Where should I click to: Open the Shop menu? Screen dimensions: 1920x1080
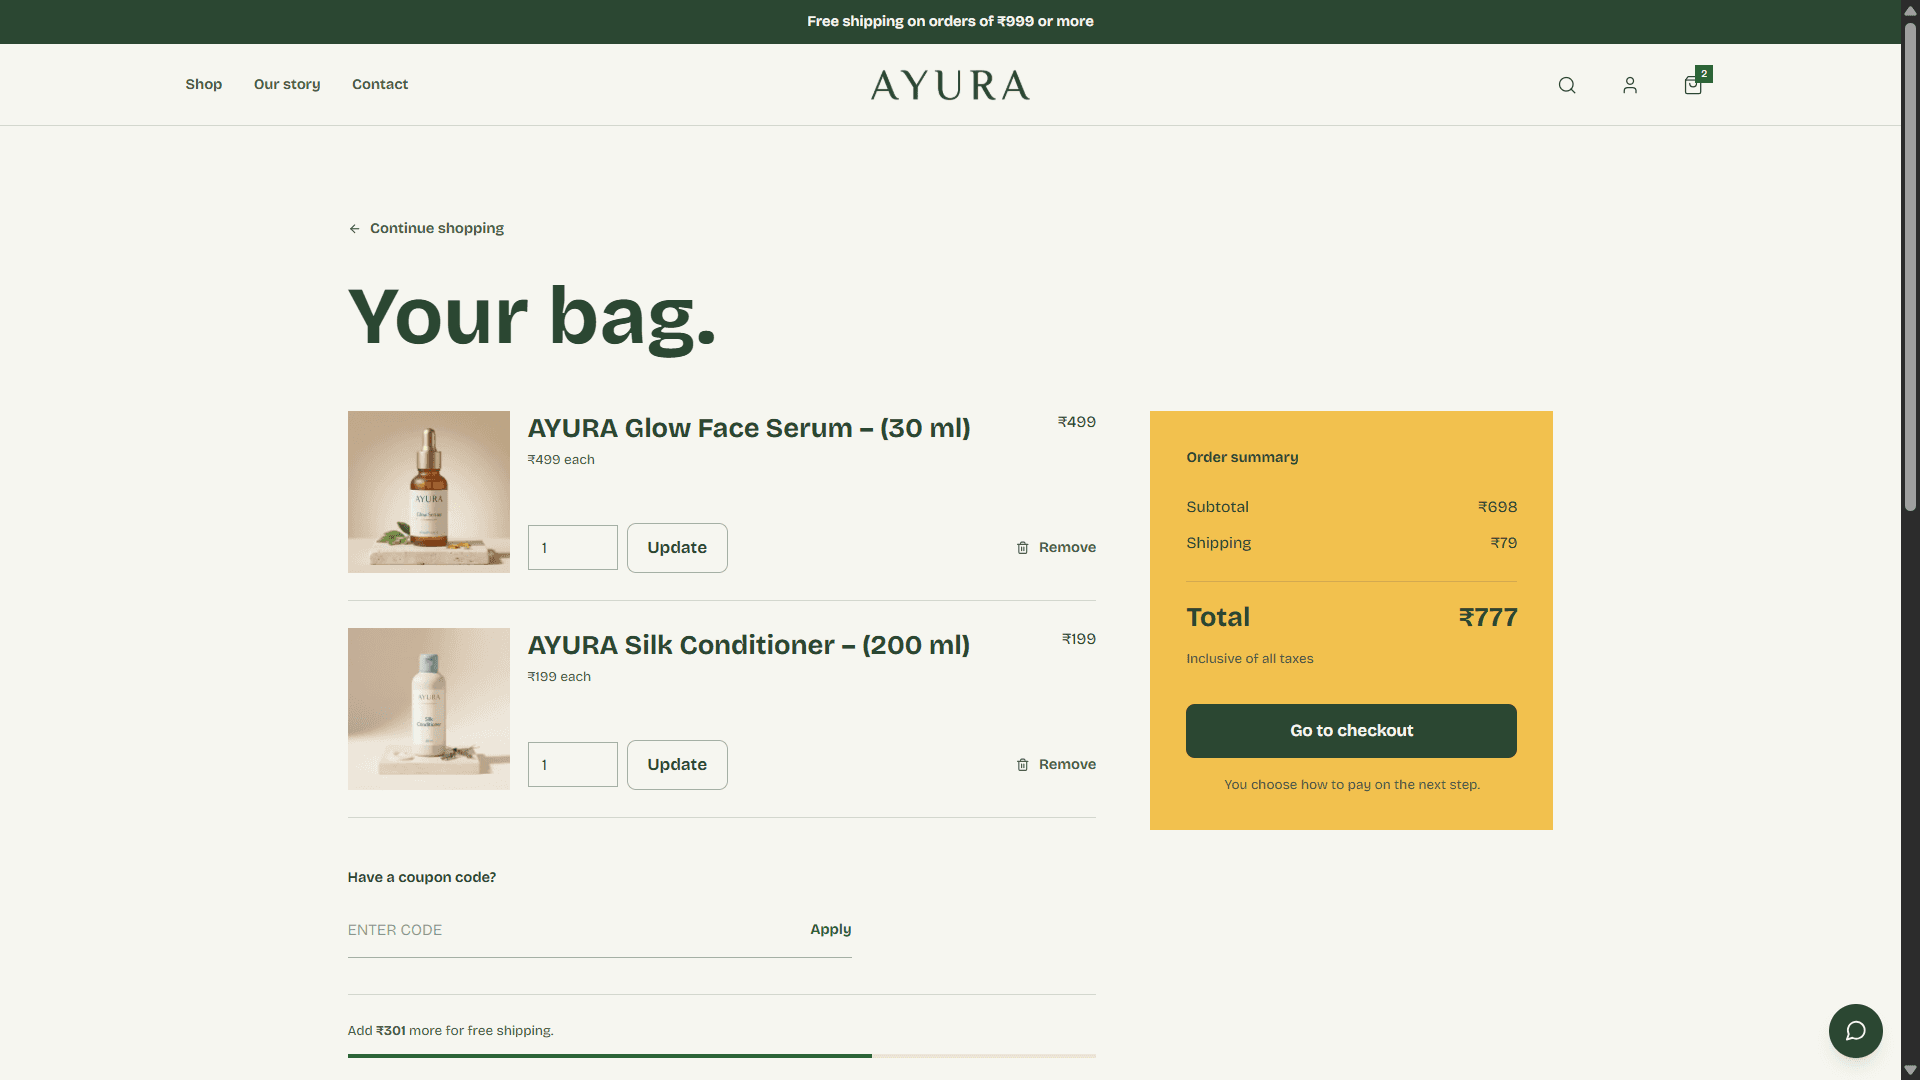(x=204, y=85)
